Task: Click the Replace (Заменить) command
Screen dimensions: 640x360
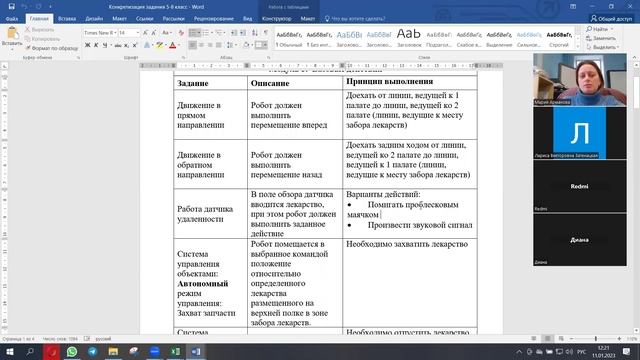Action: [x=601, y=38]
